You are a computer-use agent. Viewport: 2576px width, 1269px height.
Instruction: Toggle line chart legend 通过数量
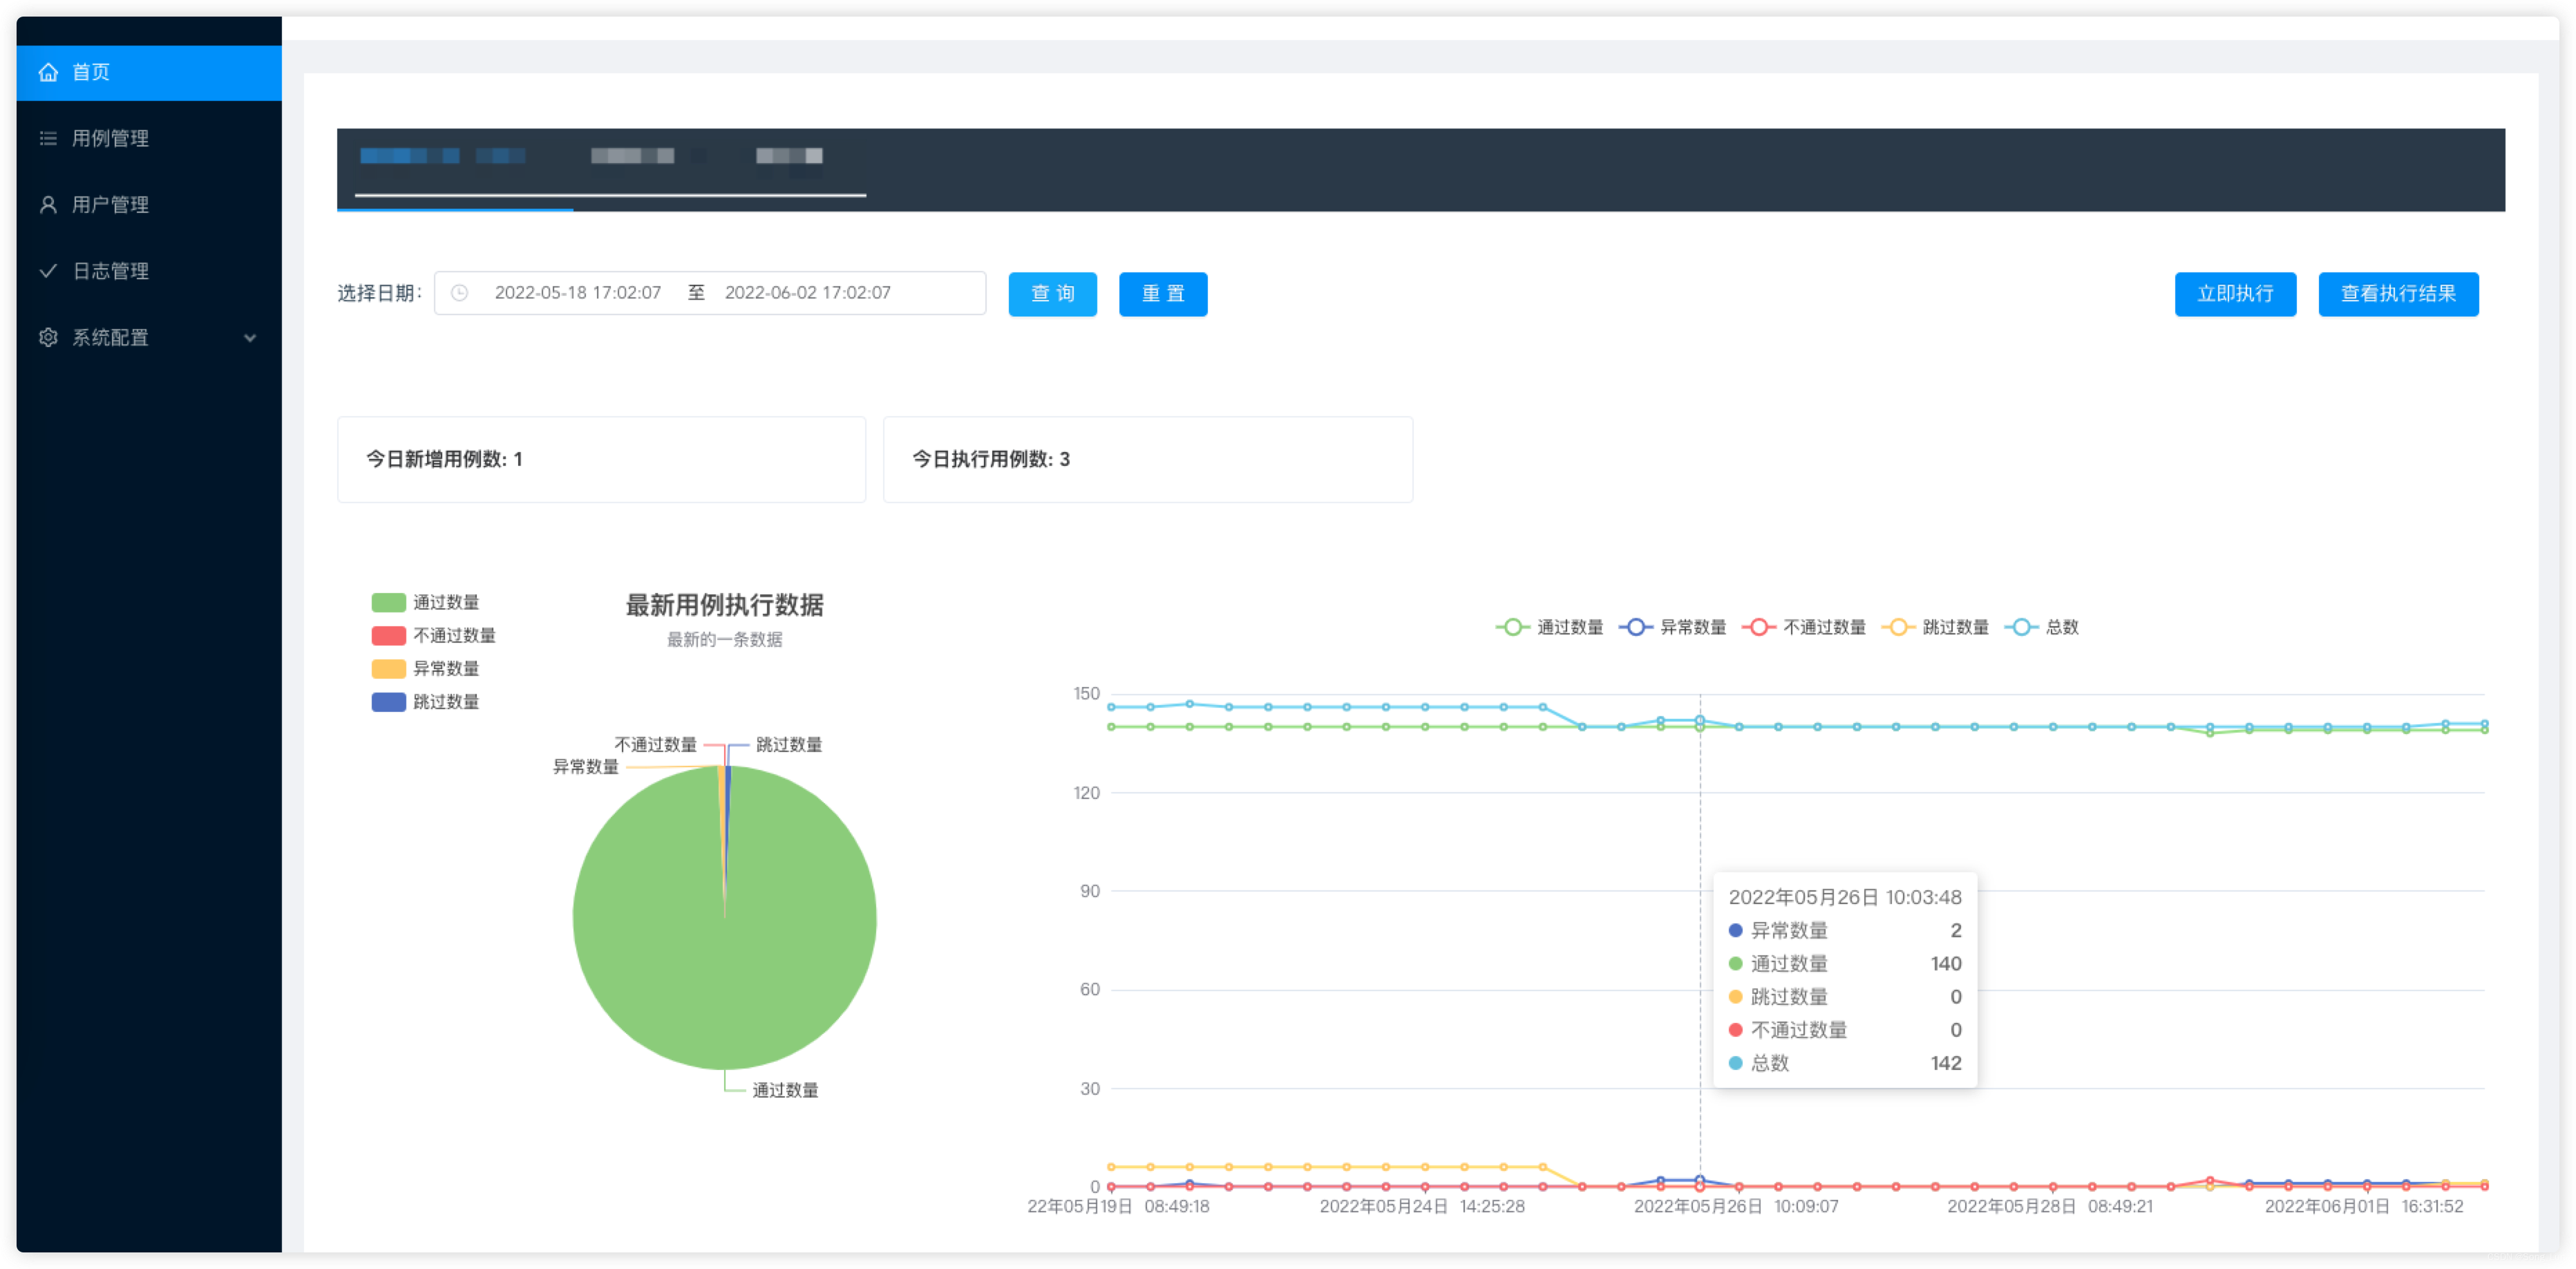[1549, 627]
